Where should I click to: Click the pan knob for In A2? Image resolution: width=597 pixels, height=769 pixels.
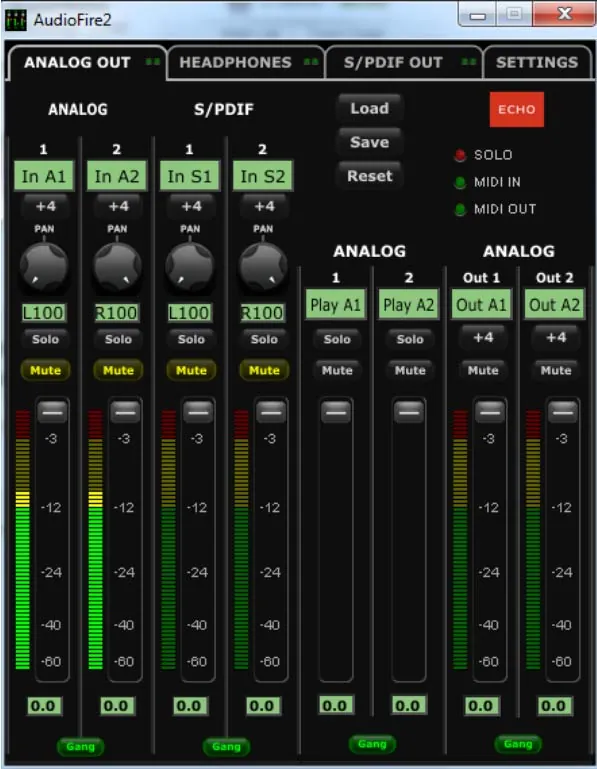pos(117,267)
